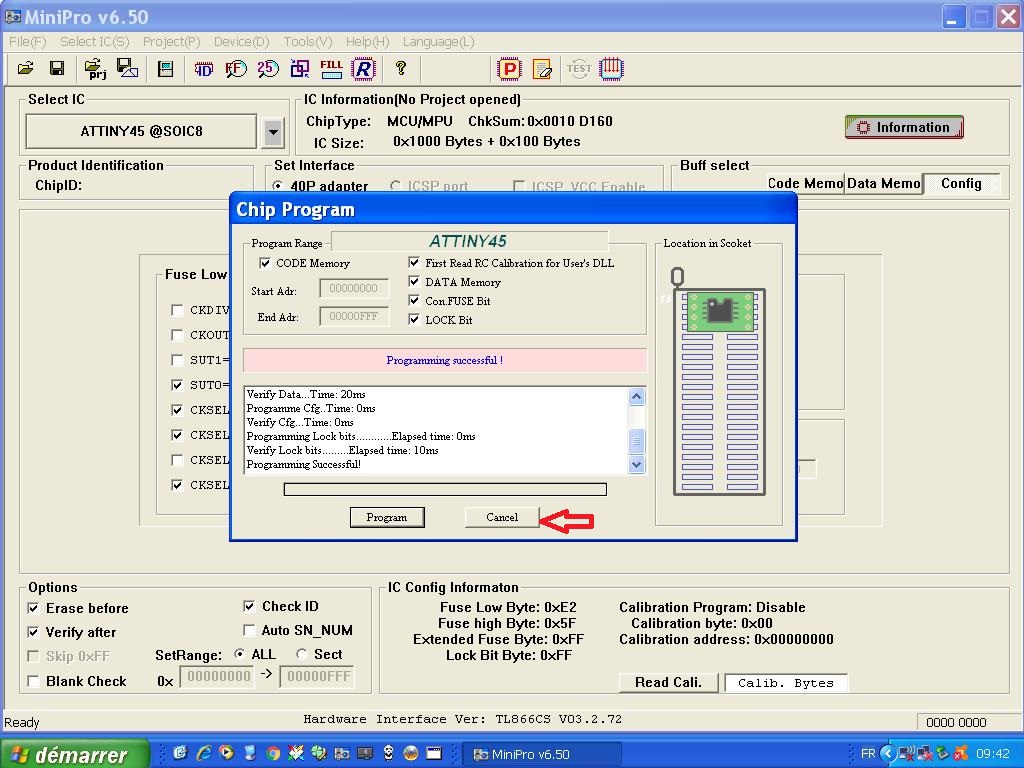Toggle Con.FUSE Bit checkbox
1024x768 pixels.
pos(414,300)
